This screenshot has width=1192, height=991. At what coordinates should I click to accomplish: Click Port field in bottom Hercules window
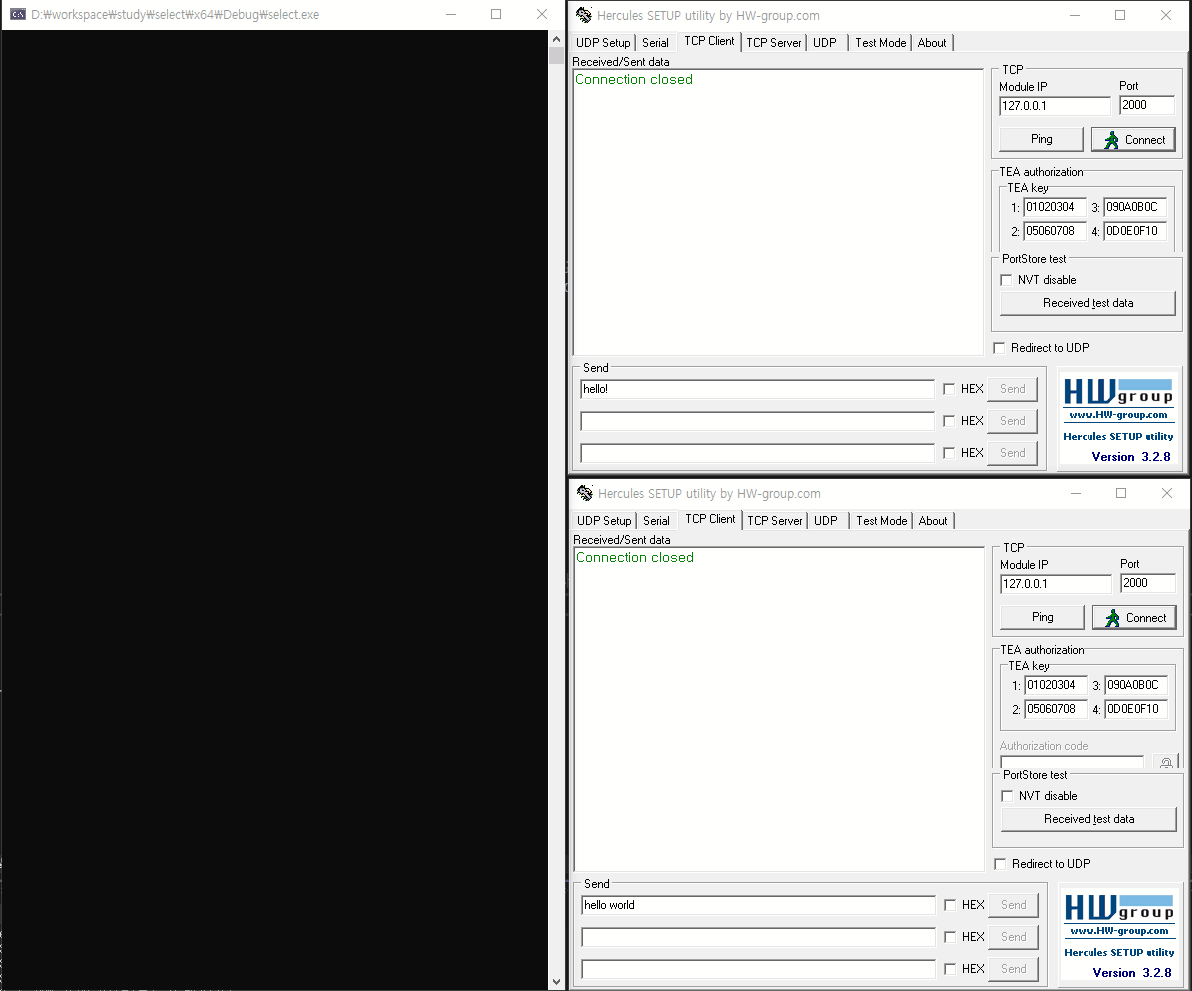pos(1147,584)
